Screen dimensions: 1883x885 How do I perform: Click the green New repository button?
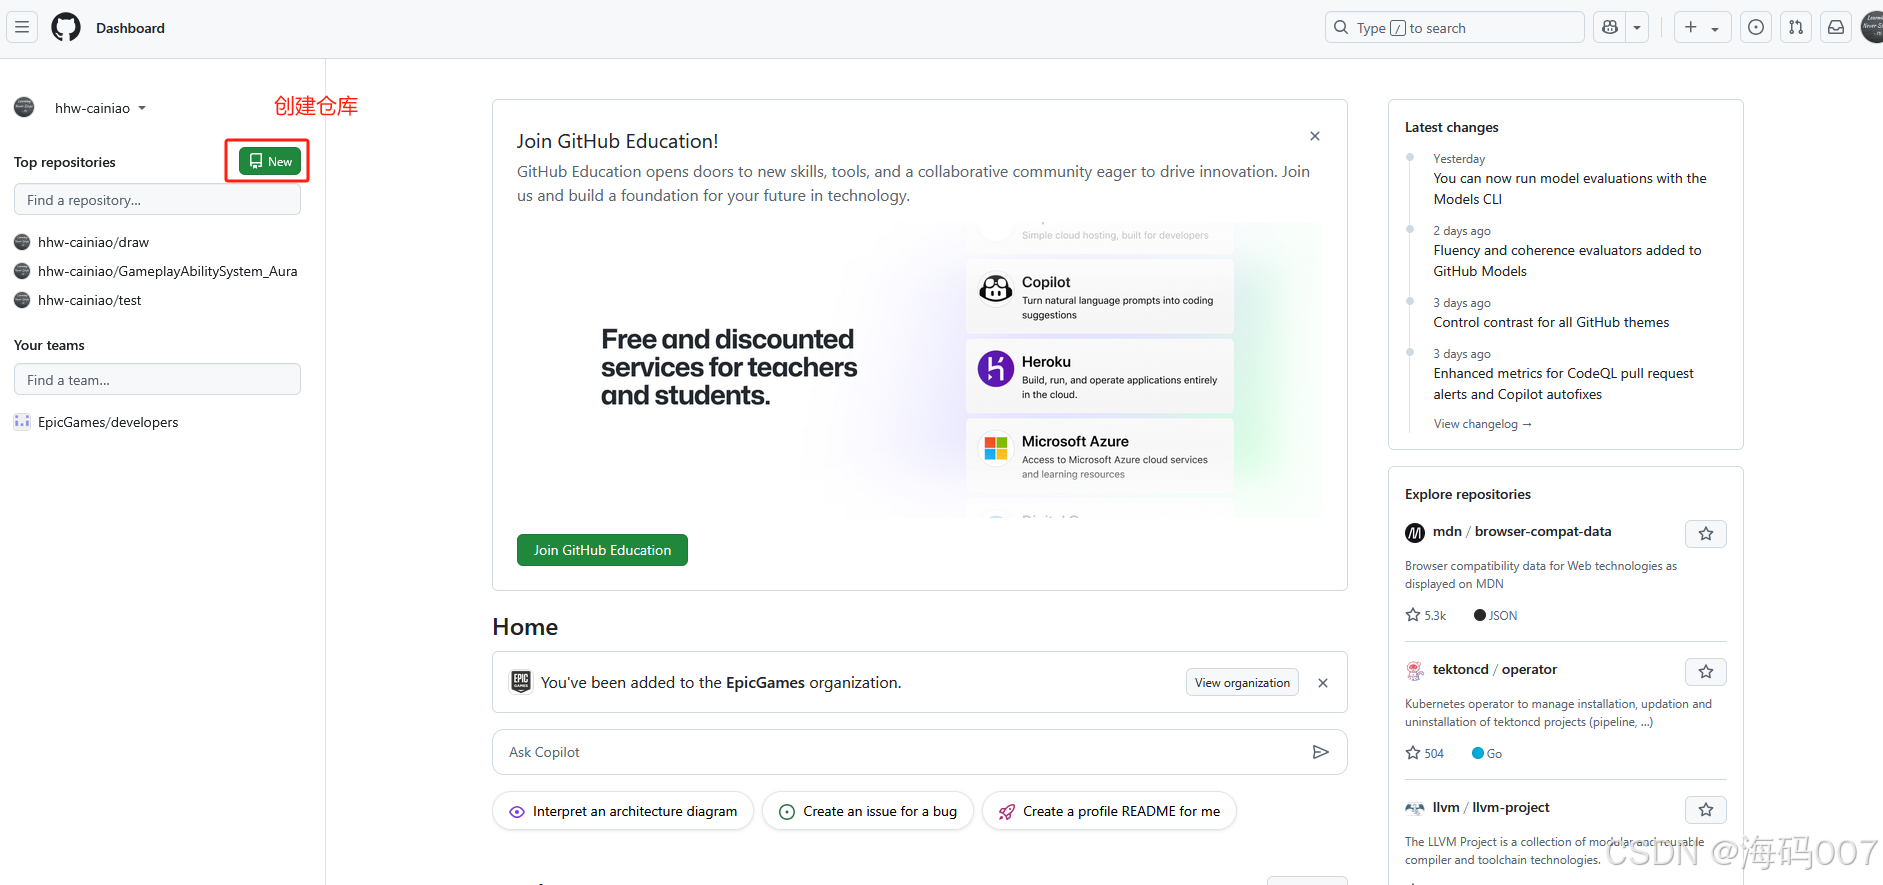pos(270,161)
